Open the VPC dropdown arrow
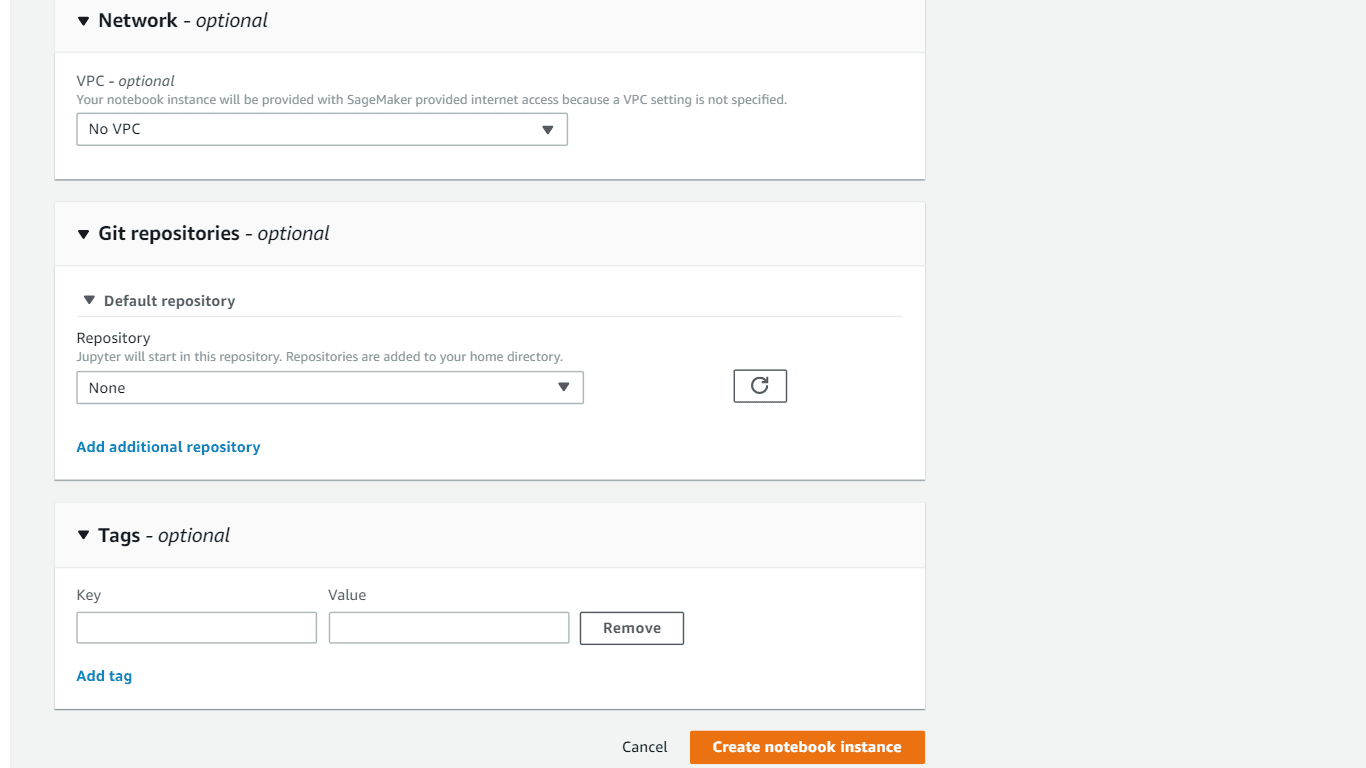1366x768 pixels. [548, 129]
